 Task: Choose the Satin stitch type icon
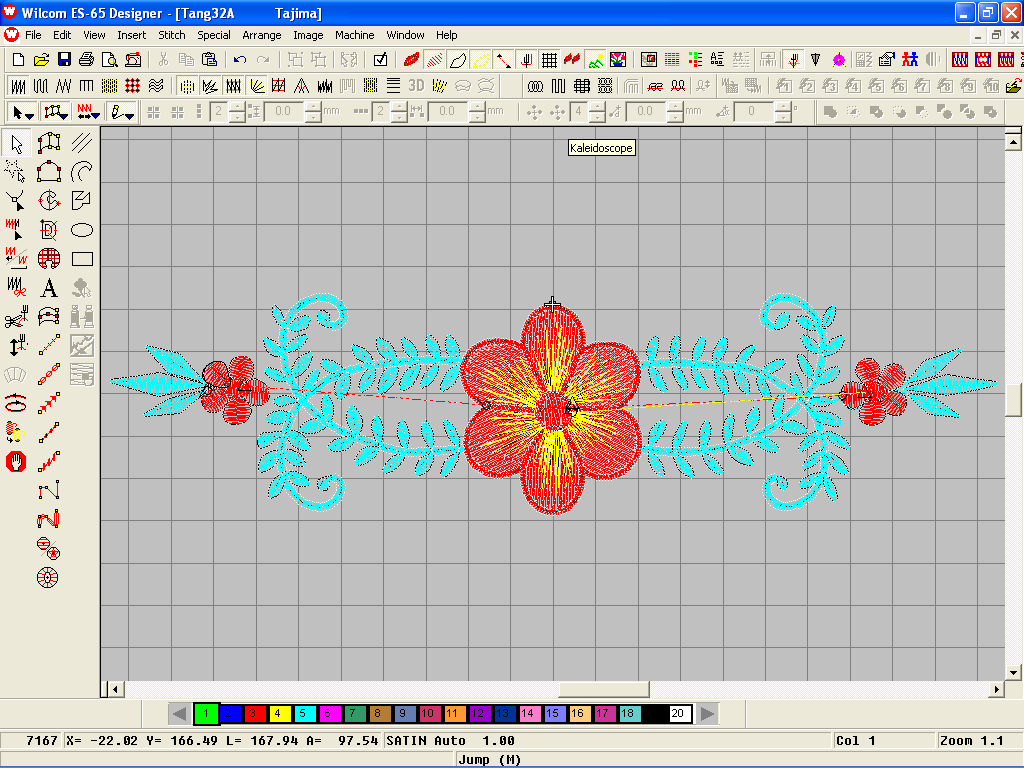[x=18, y=86]
